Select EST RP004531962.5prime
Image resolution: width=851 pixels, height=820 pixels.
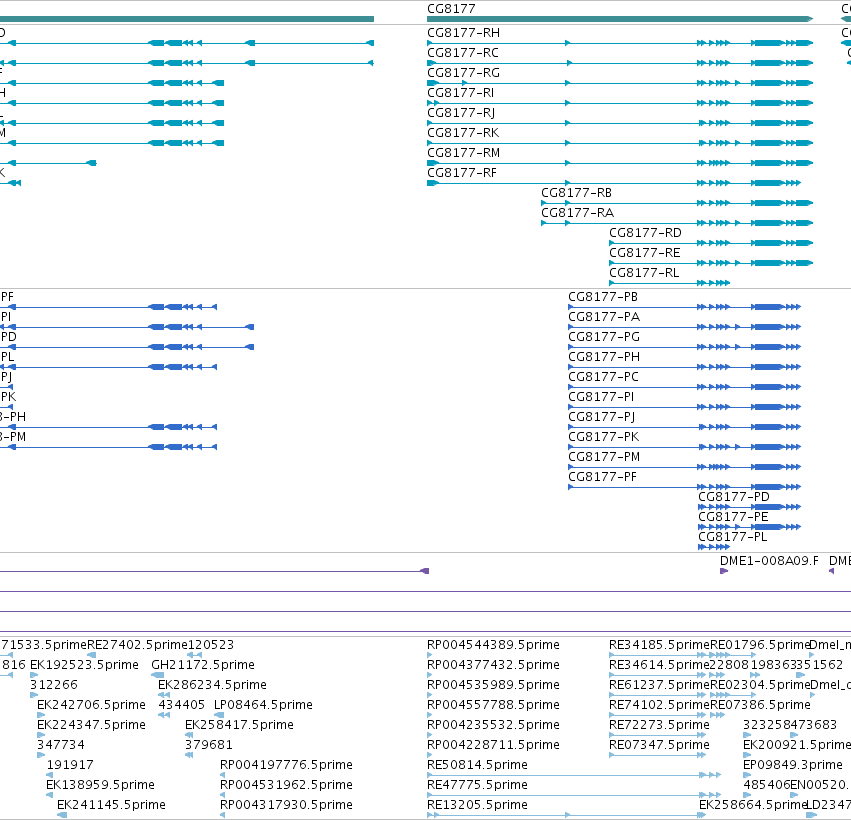pos(286,785)
